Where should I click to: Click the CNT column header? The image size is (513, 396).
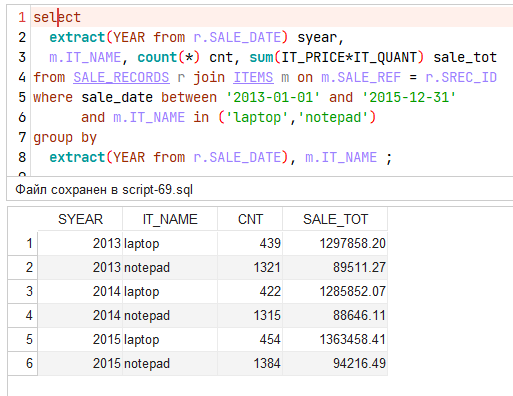(x=250, y=219)
